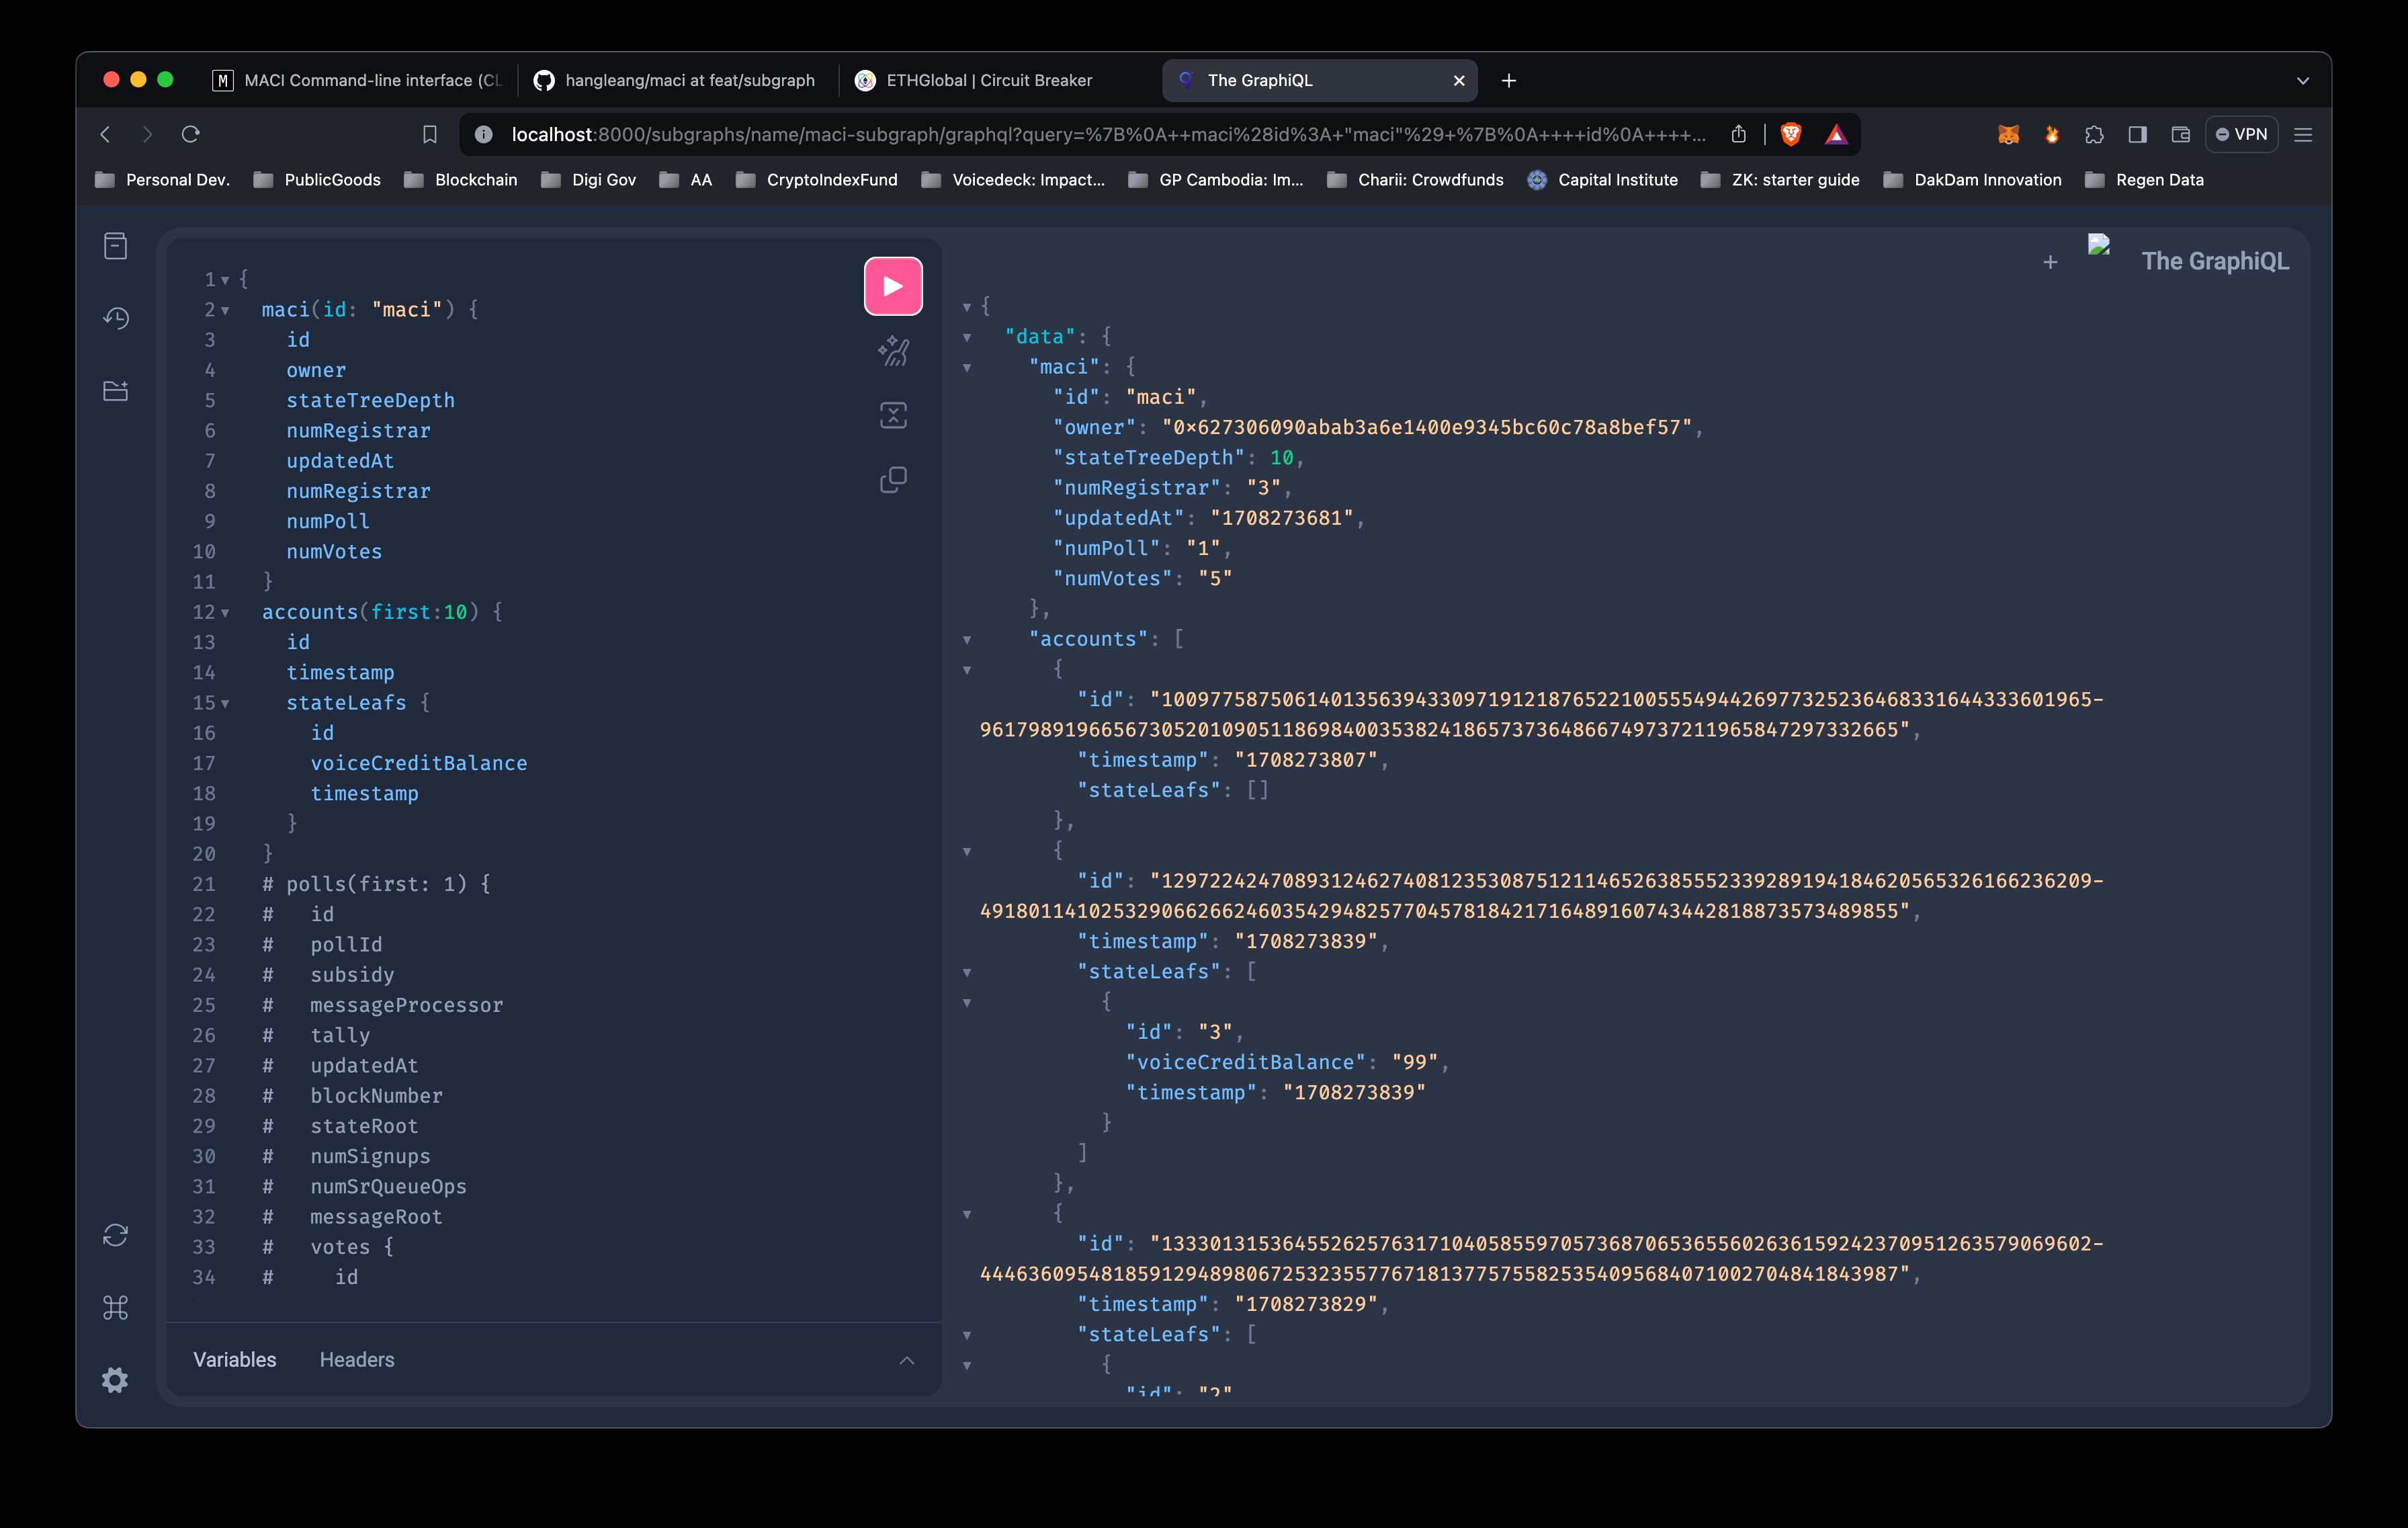
Task: Open the CryptoIndexFund bookmarks folder
Action: 816,180
